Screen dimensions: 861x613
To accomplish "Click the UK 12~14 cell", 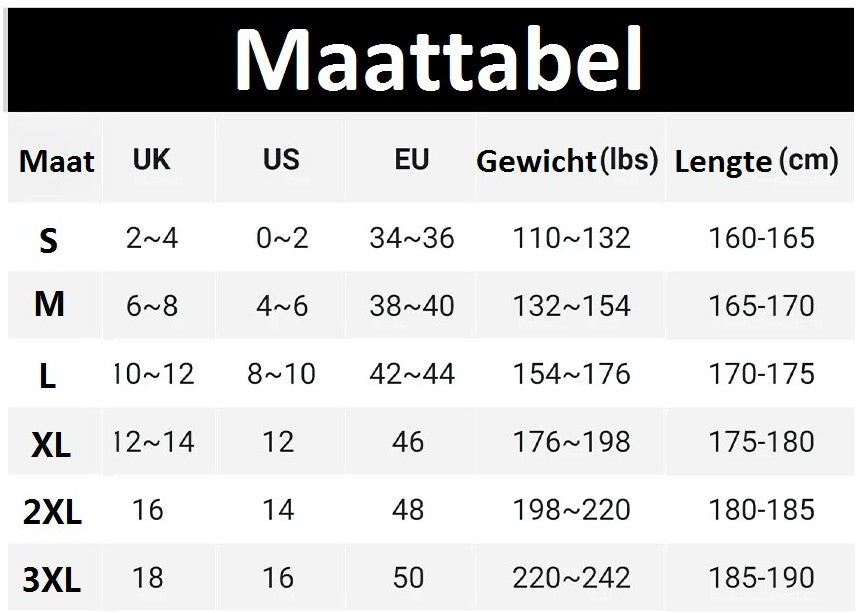I will (153, 441).
